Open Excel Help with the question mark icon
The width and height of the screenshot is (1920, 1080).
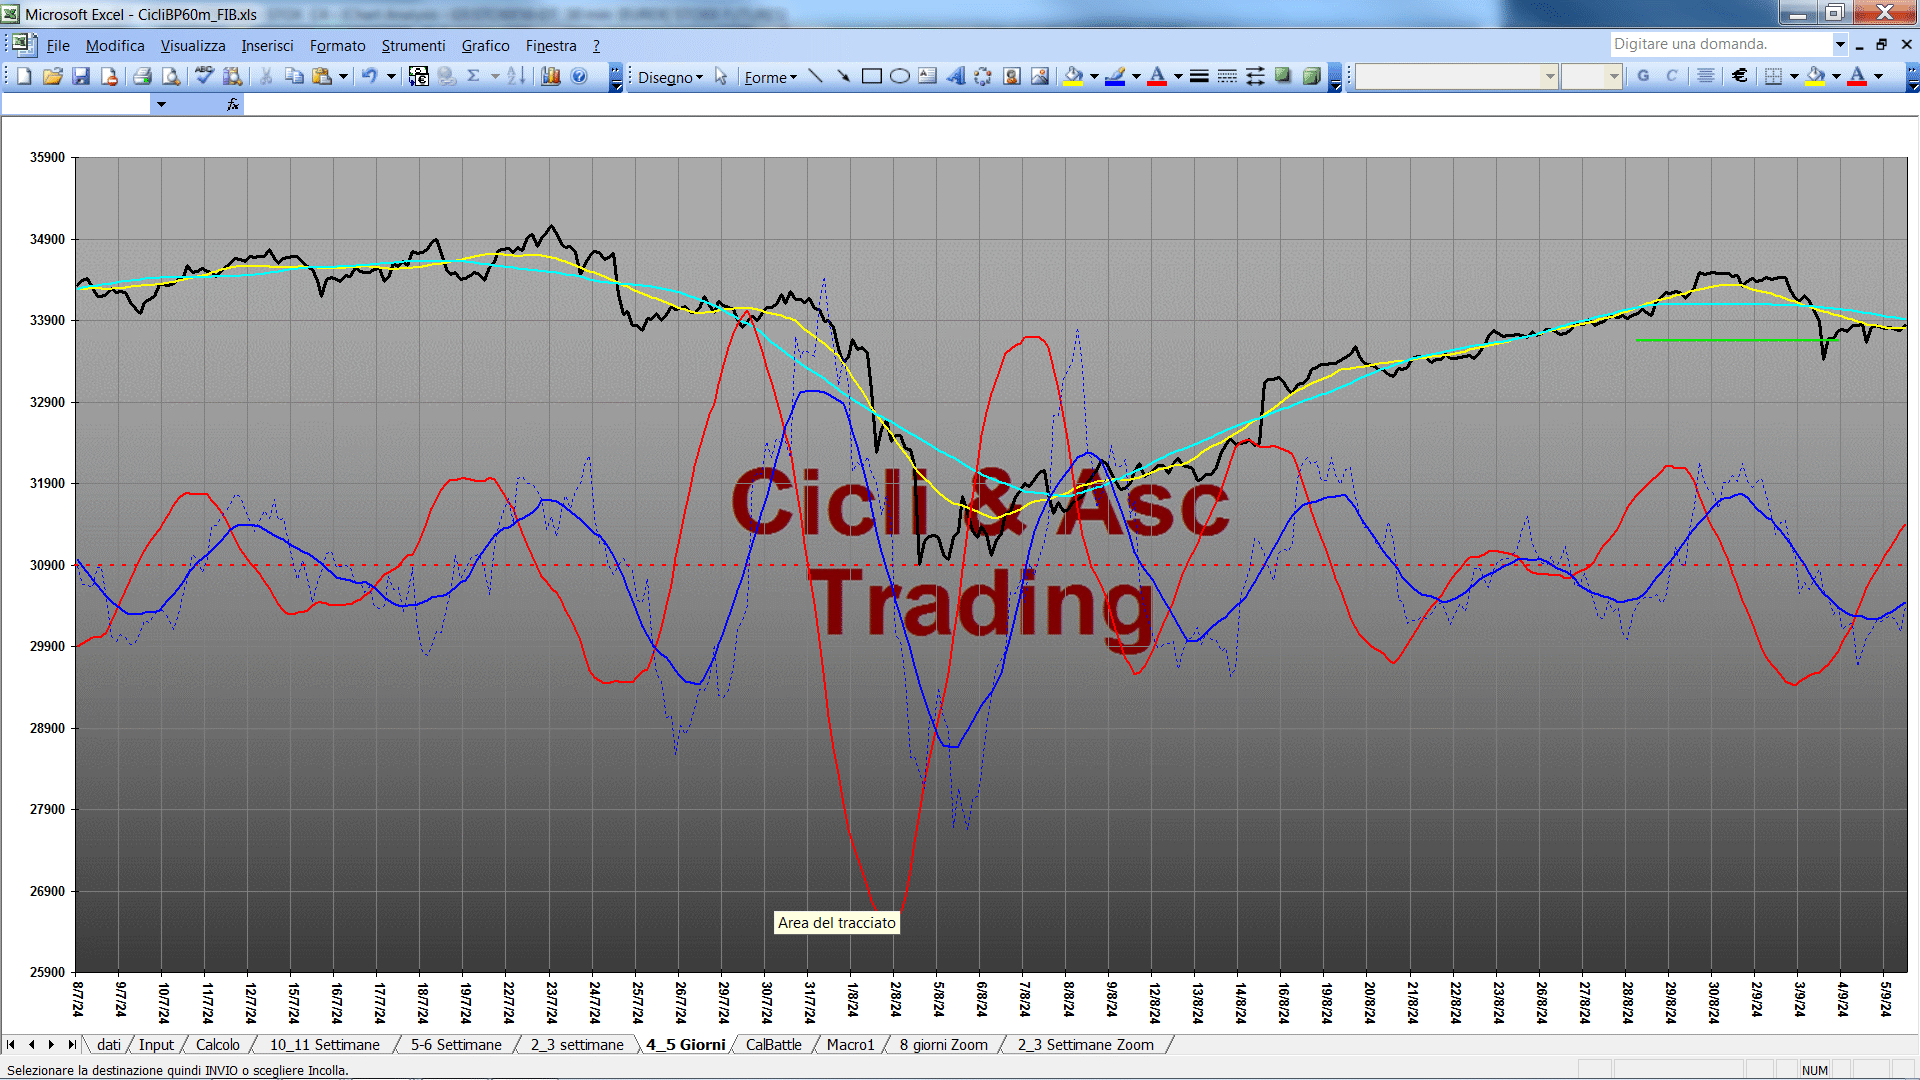point(579,76)
